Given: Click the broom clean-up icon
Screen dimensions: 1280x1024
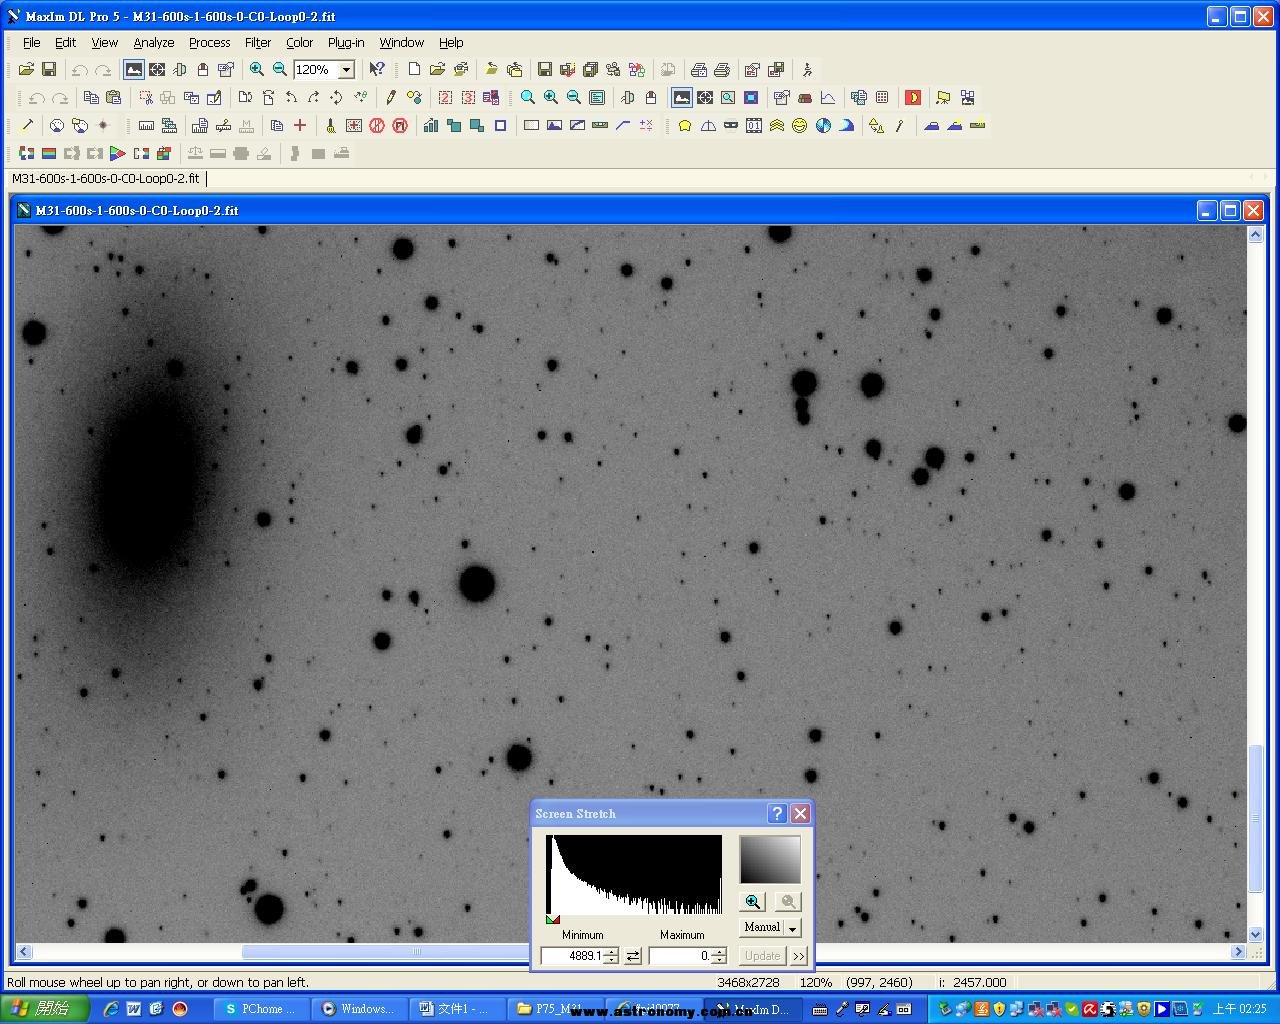Looking at the screenshot, I should (330, 125).
